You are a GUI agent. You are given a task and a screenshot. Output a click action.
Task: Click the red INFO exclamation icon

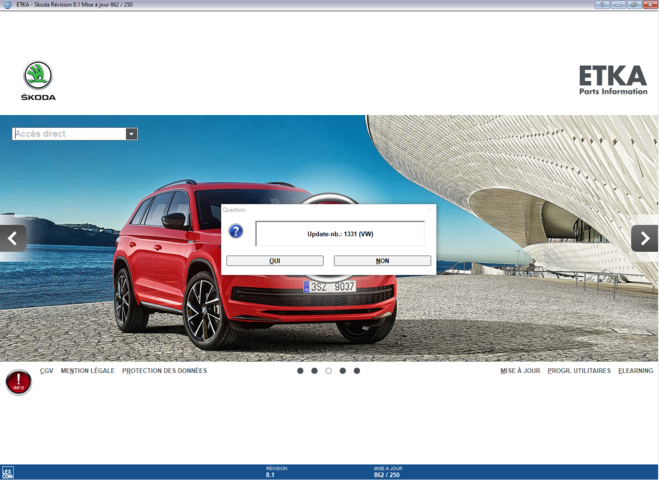pyautogui.click(x=18, y=382)
